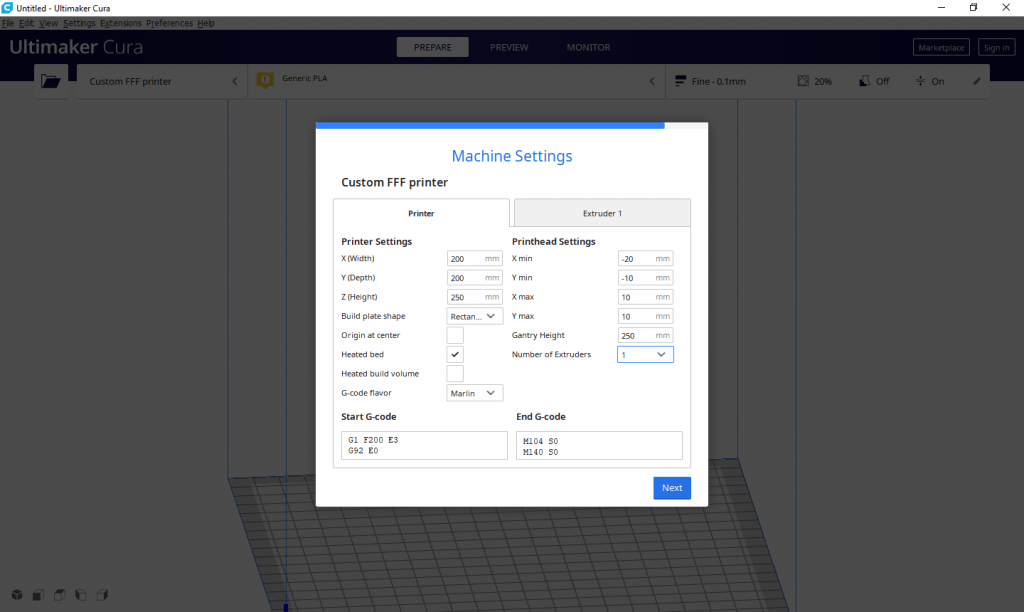Open the Extensions menu

121,23
